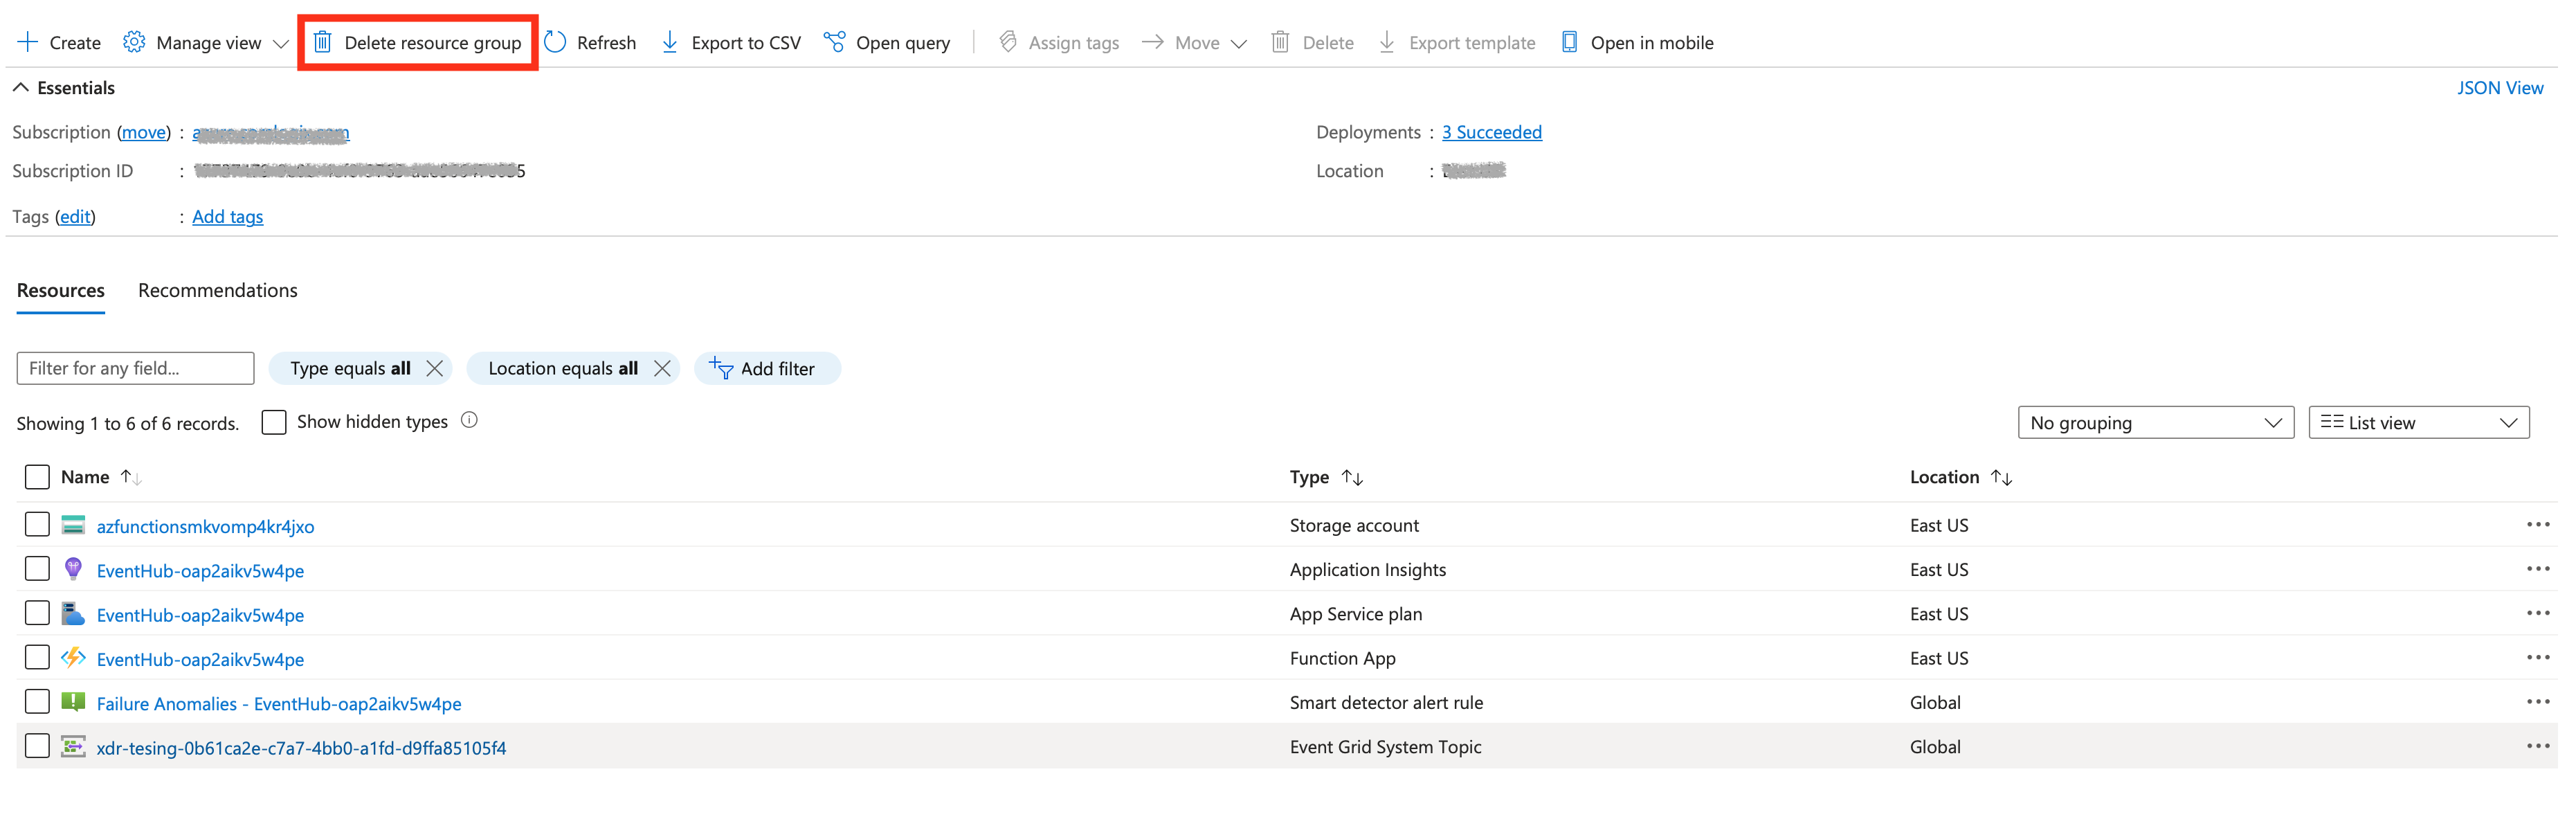Open more options for Storage account row
The image size is (2576, 828).
pos(2537,524)
